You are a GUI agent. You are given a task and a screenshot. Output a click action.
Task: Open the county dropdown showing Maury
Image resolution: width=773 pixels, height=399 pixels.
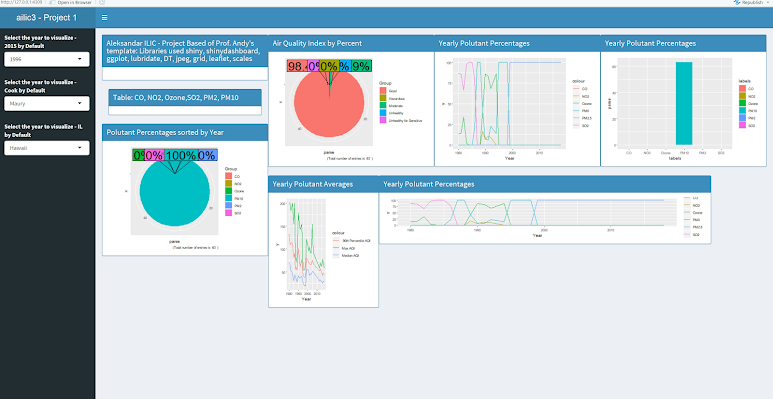(47, 104)
